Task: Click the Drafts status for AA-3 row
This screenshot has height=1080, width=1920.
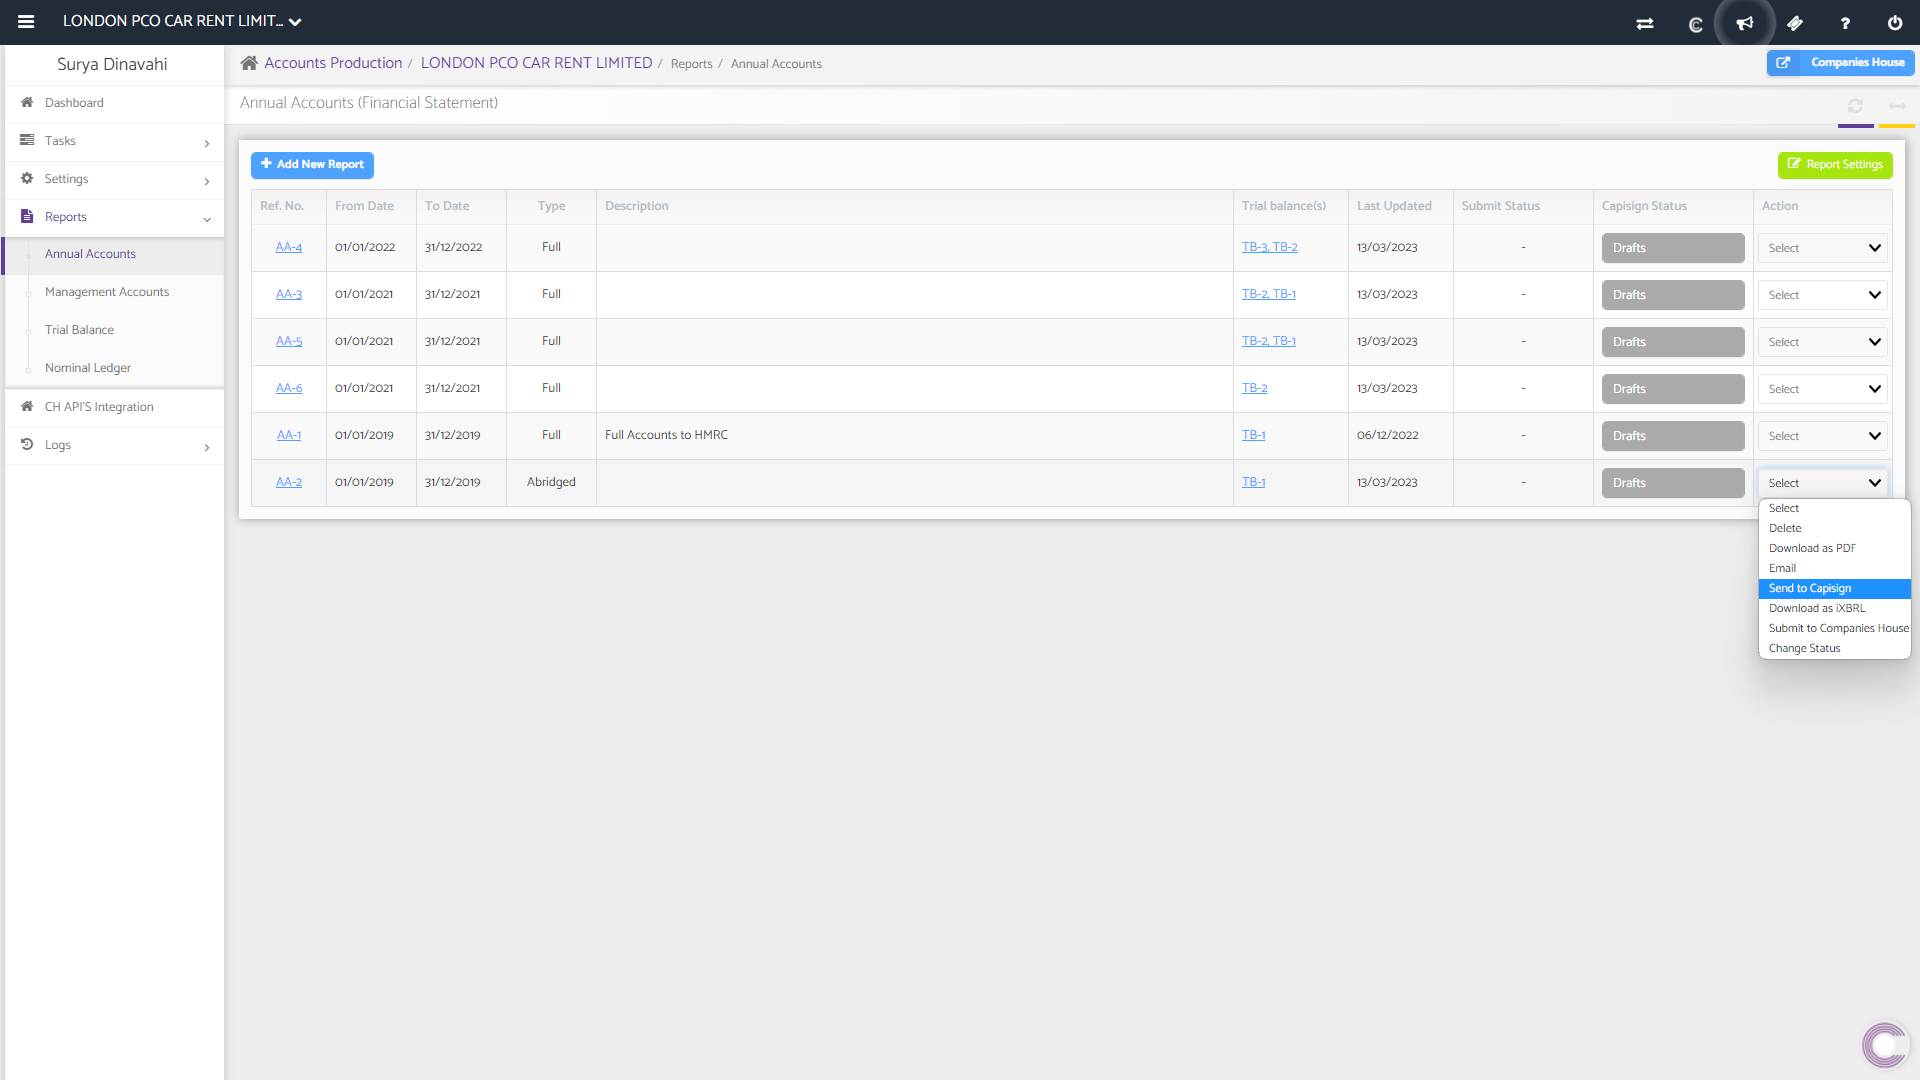Action: point(1672,295)
